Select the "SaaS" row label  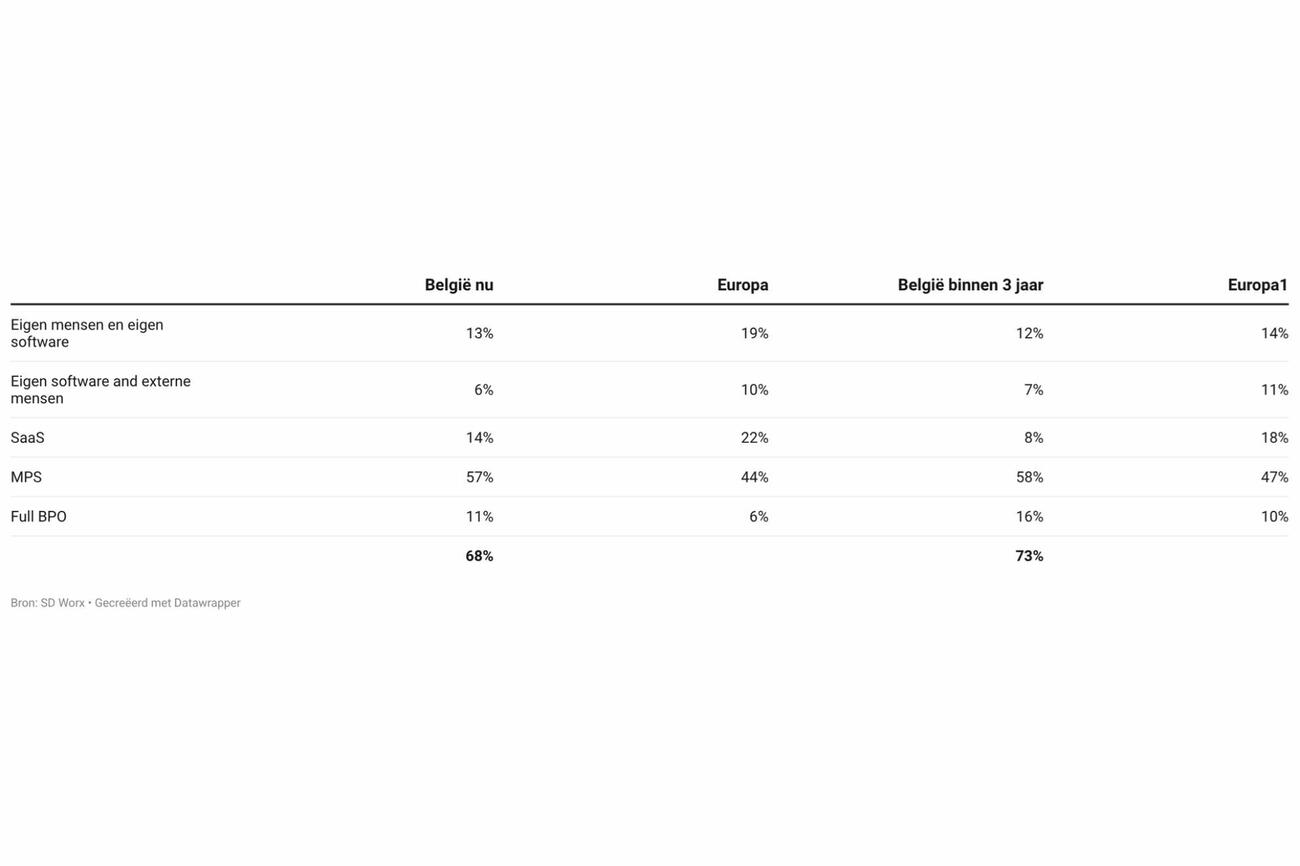tap(28, 438)
